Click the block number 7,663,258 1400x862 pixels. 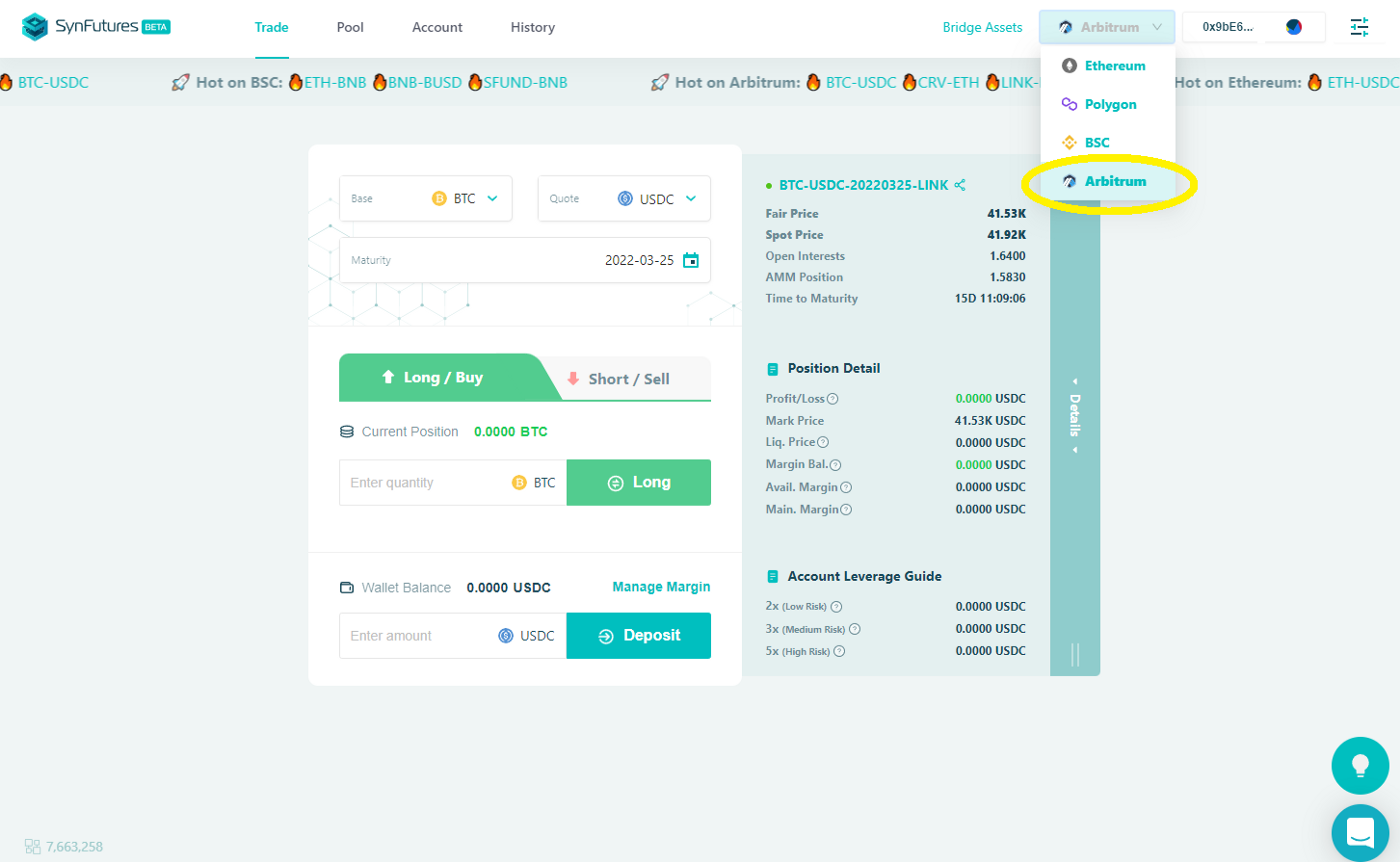[x=74, y=846]
